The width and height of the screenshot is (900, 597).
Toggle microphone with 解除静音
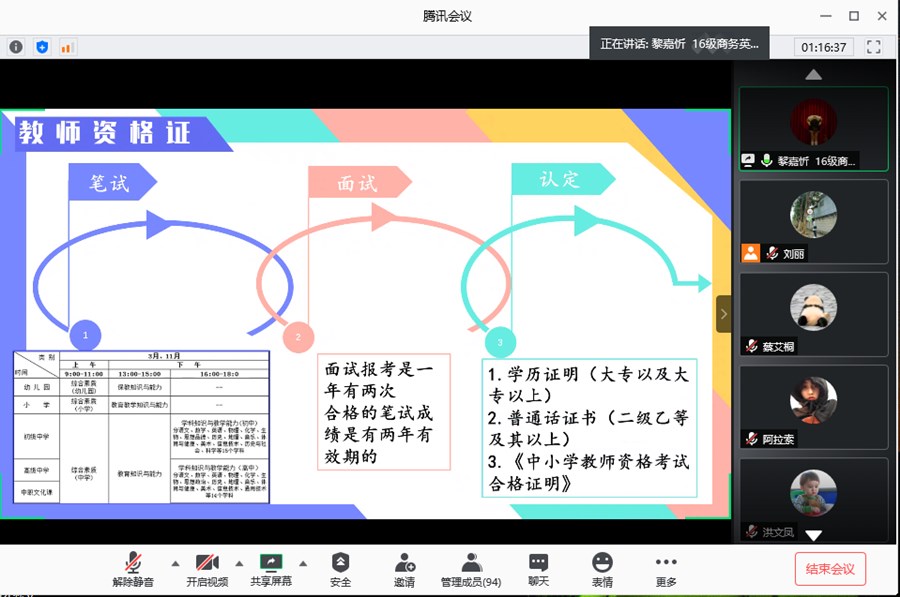coord(133,569)
